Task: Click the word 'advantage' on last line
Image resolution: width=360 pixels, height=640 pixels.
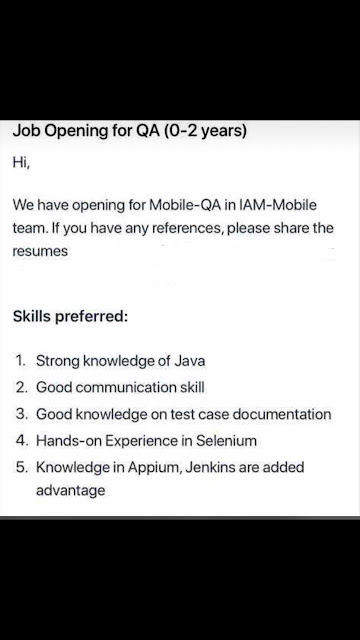Action: (71, 490)
